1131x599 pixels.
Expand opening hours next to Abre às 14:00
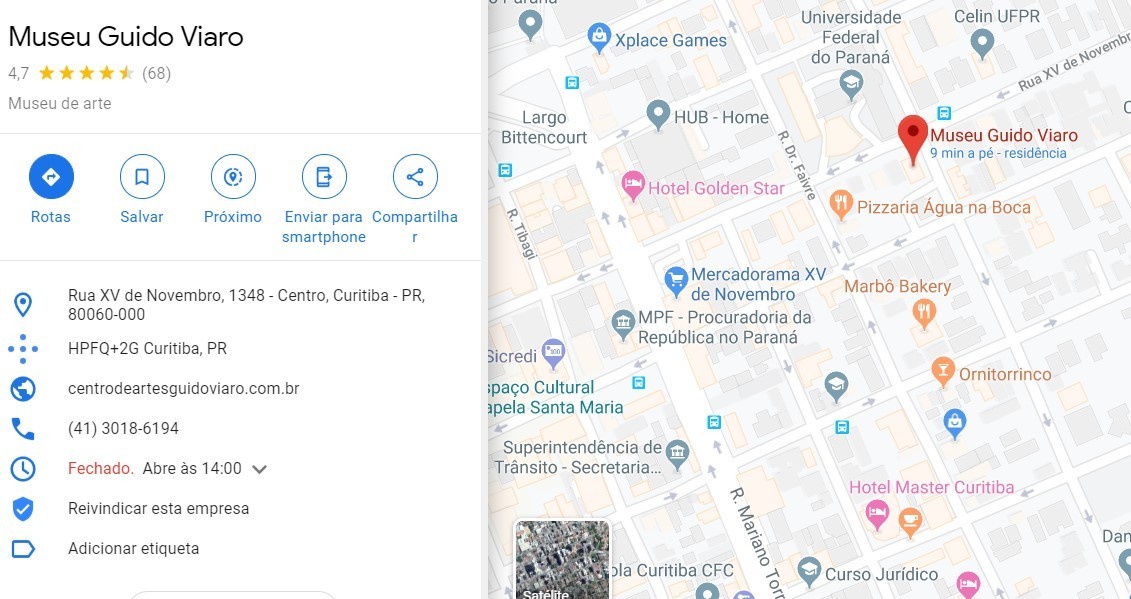click(260, 469)
